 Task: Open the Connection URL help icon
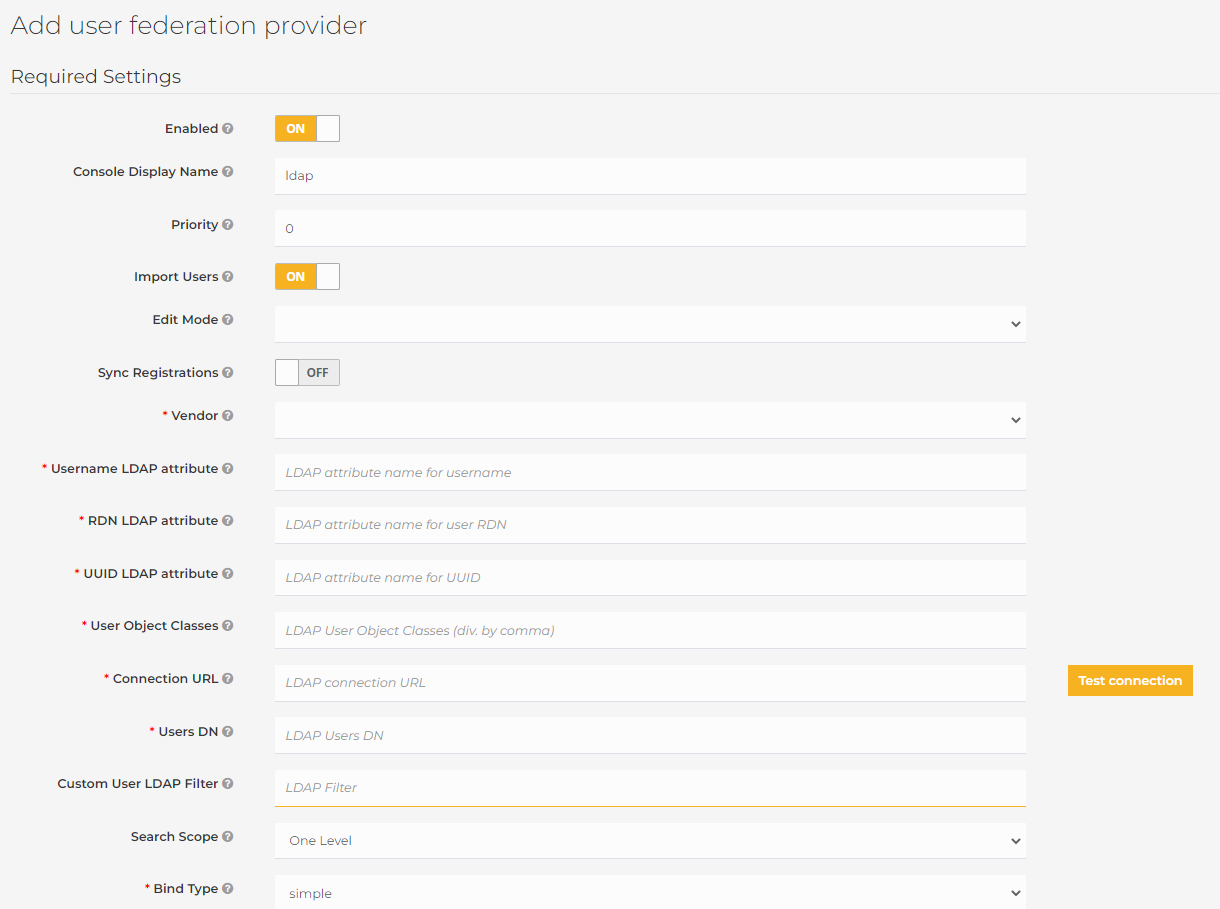coord(228,678)
